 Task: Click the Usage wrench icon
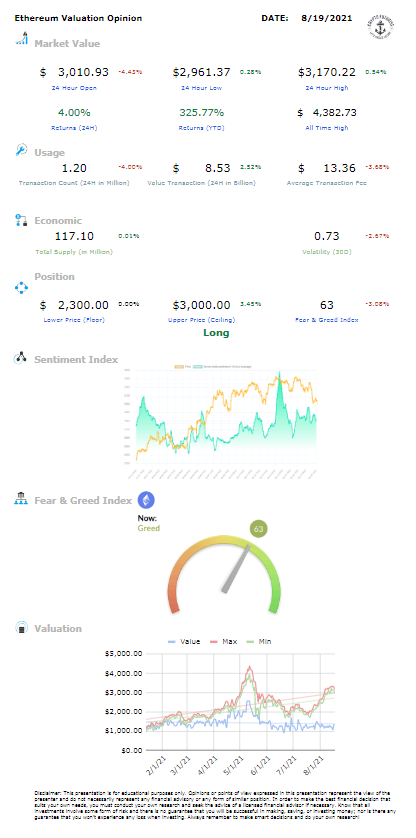click(x=21, y=150)
